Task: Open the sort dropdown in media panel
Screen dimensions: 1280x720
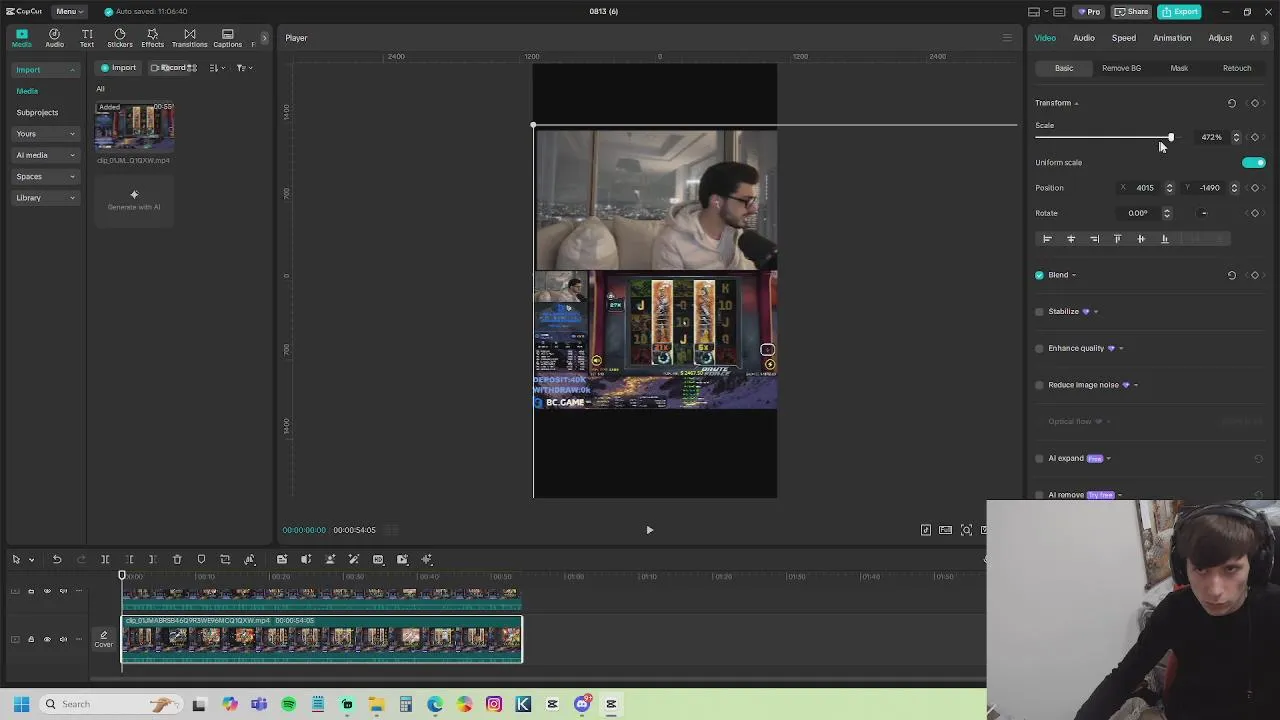Action: 217,68
